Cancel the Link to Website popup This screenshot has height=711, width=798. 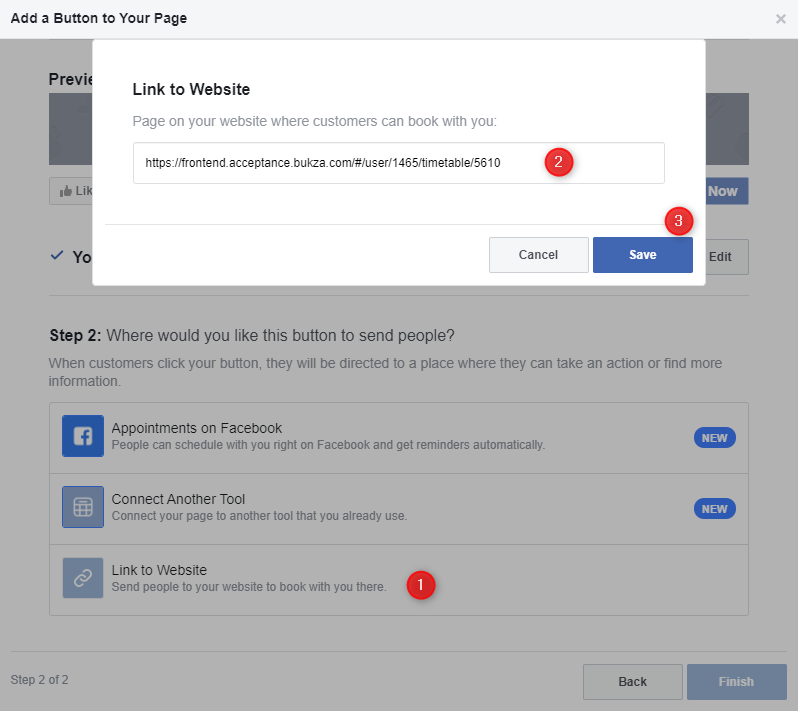coord(538,255)
